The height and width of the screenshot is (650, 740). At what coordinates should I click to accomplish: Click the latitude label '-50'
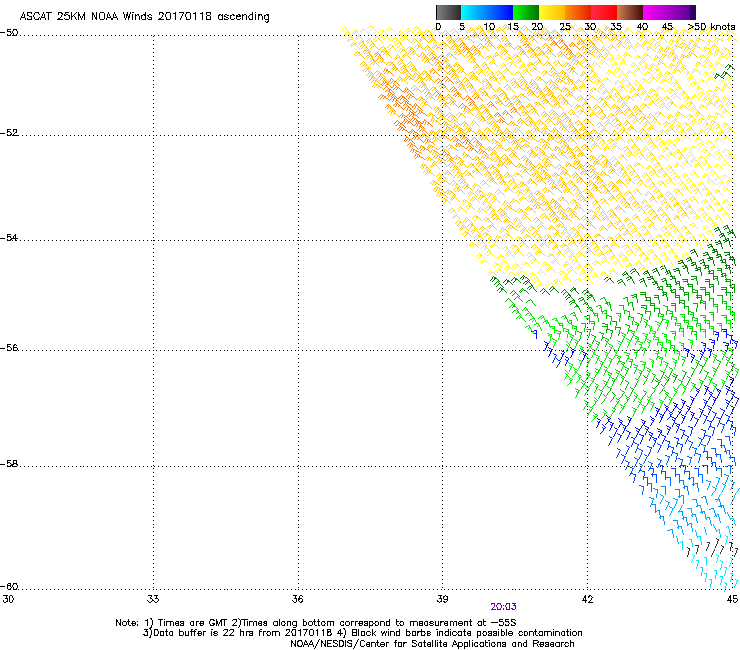(9, 33)
